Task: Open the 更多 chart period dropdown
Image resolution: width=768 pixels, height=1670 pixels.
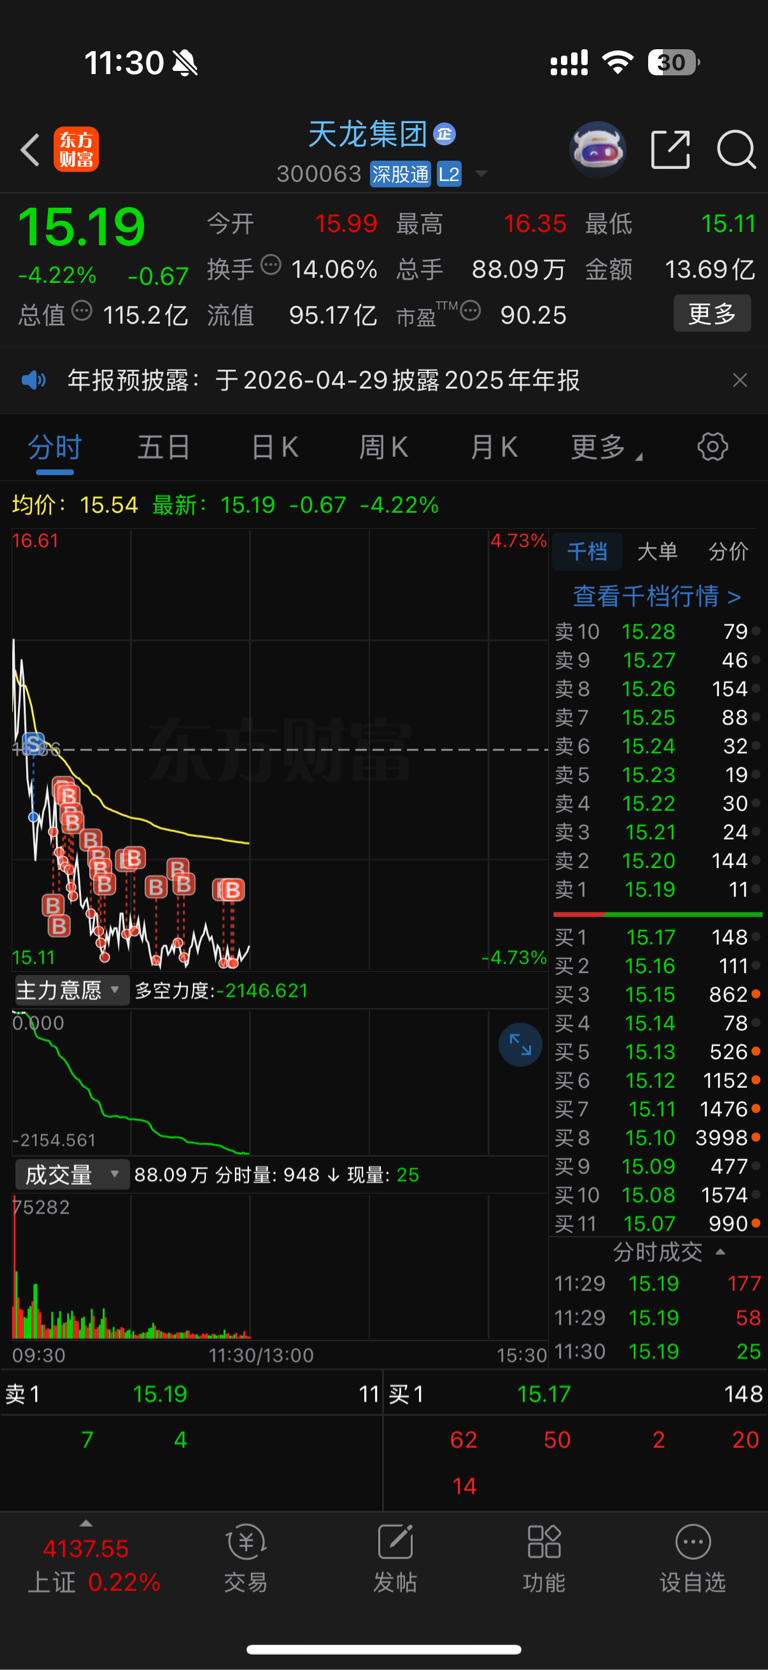Action: 606,447
